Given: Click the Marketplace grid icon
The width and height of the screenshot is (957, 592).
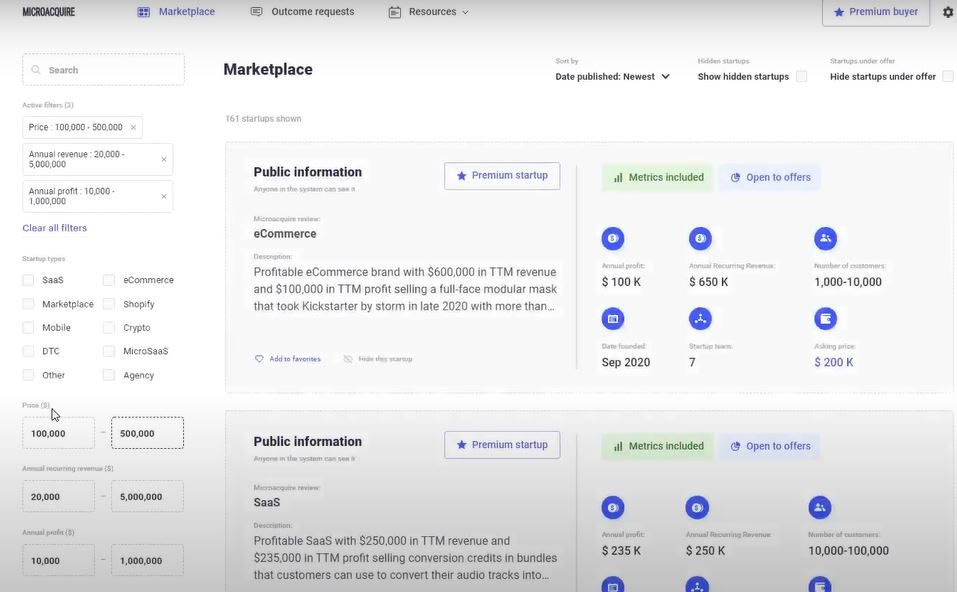Looking at the screenshot, I should [143, 12].
